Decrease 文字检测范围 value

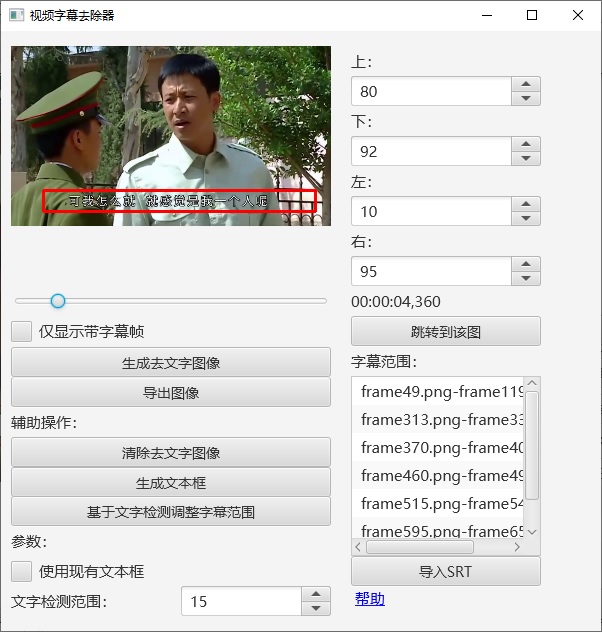[x=316, y=609]
